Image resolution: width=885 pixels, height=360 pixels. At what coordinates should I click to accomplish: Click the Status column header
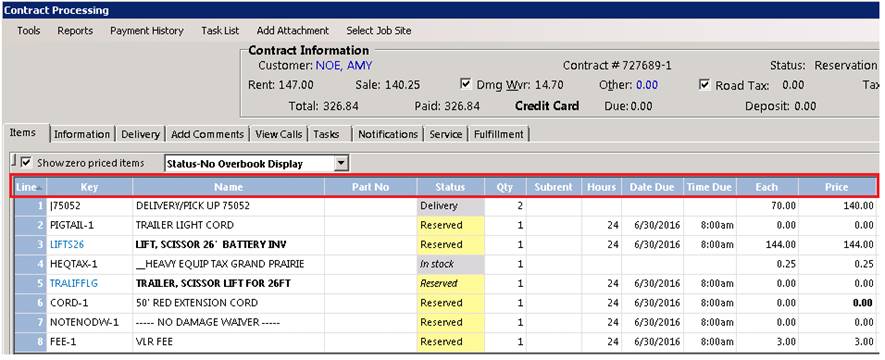click(x=450, y=187)
